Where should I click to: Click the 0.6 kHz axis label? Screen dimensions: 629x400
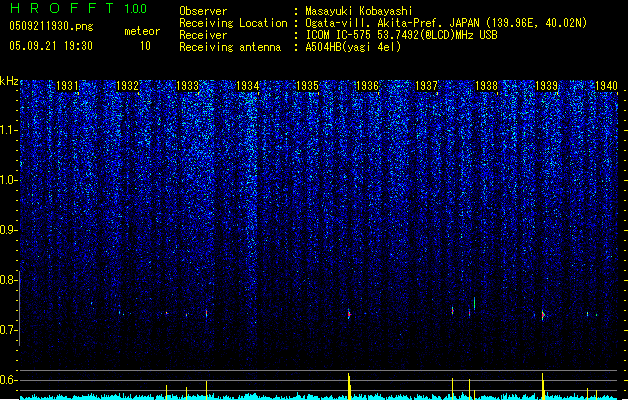coord(9,380)
